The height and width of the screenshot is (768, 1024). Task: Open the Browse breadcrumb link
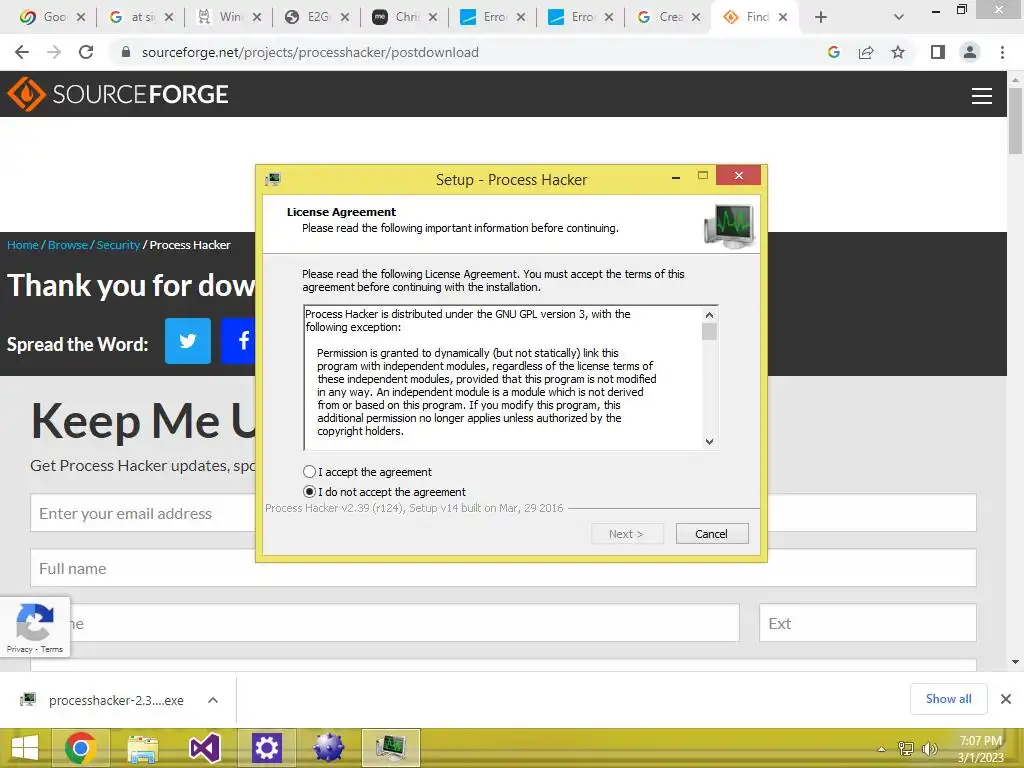[x=68, y=245]
